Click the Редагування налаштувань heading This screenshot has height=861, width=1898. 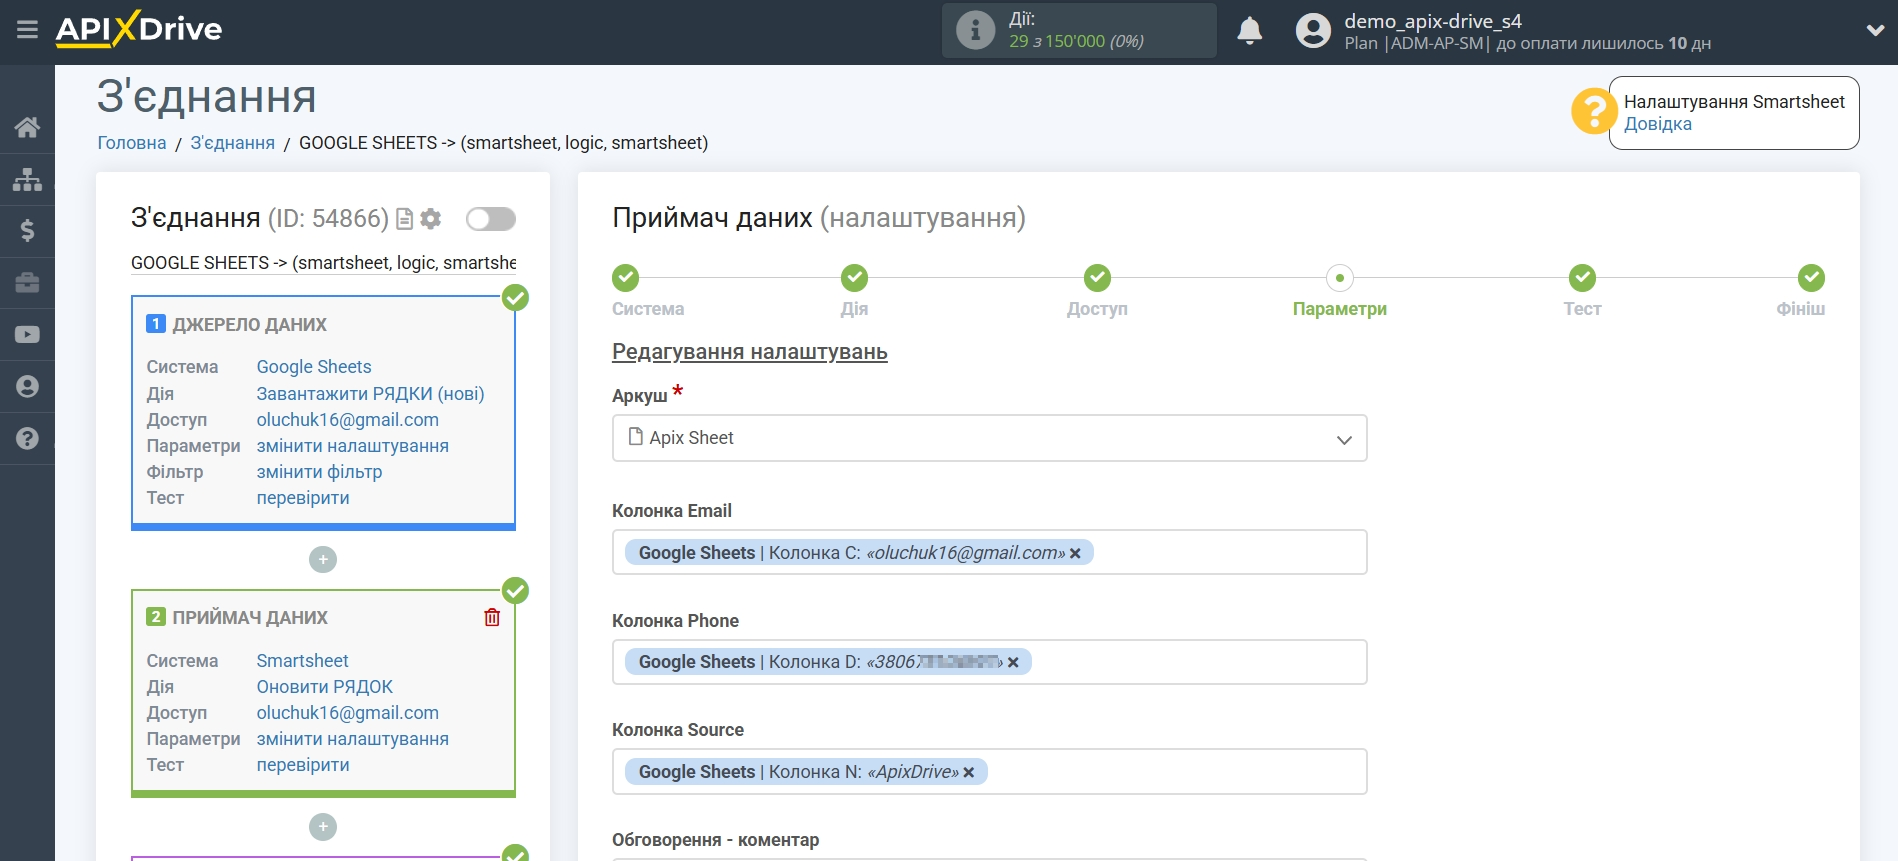[750, 352]
